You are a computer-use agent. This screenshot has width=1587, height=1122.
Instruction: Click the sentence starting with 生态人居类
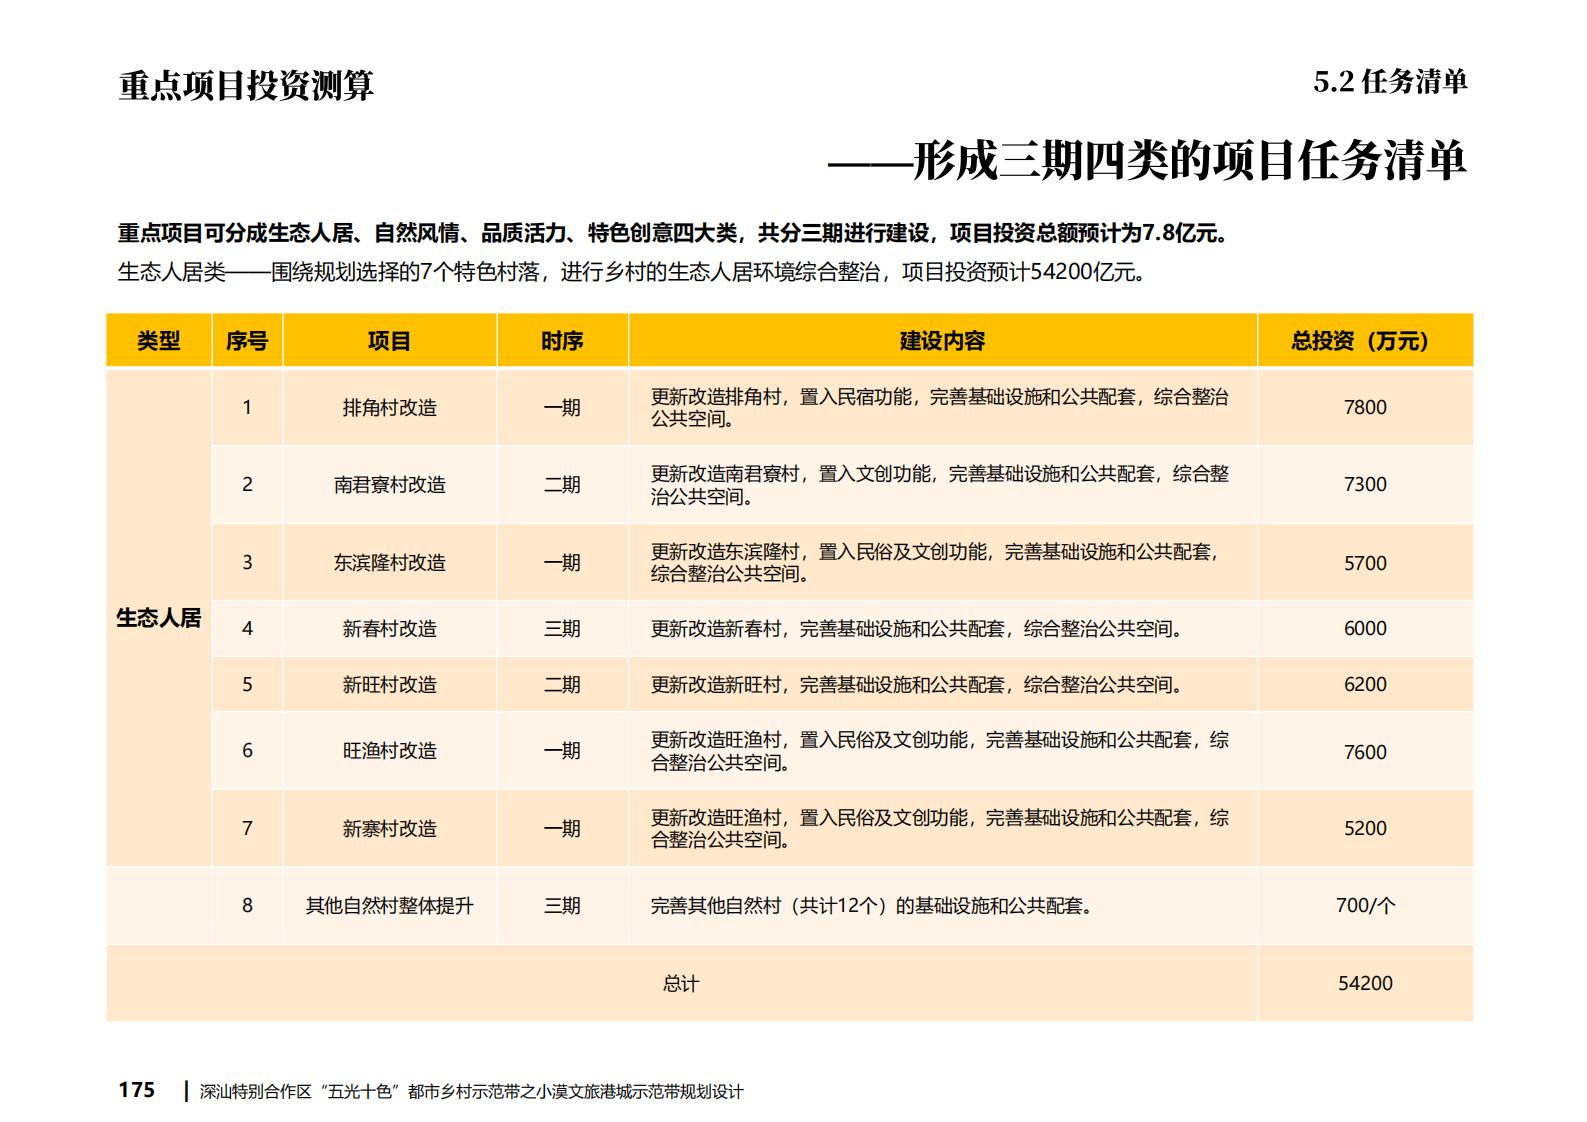pyautogui.click(x=632, y=272)
